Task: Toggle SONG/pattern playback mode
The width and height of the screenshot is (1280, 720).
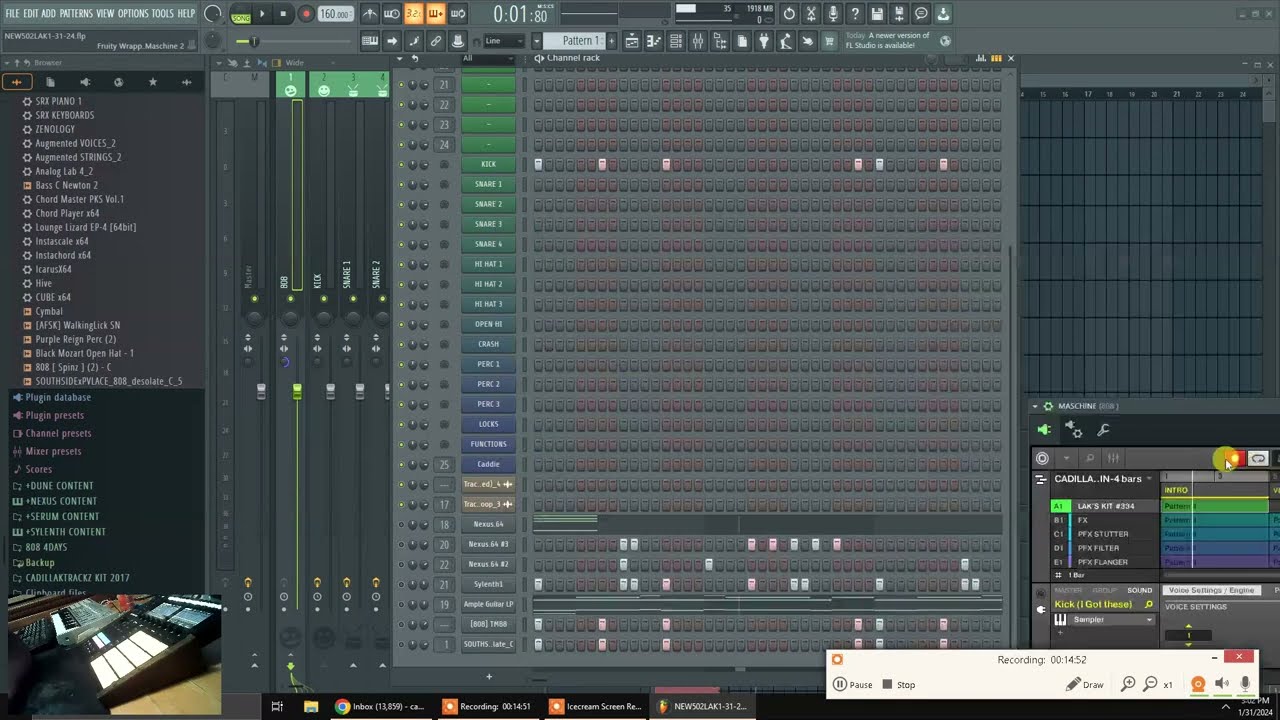Action: [241, 14]
